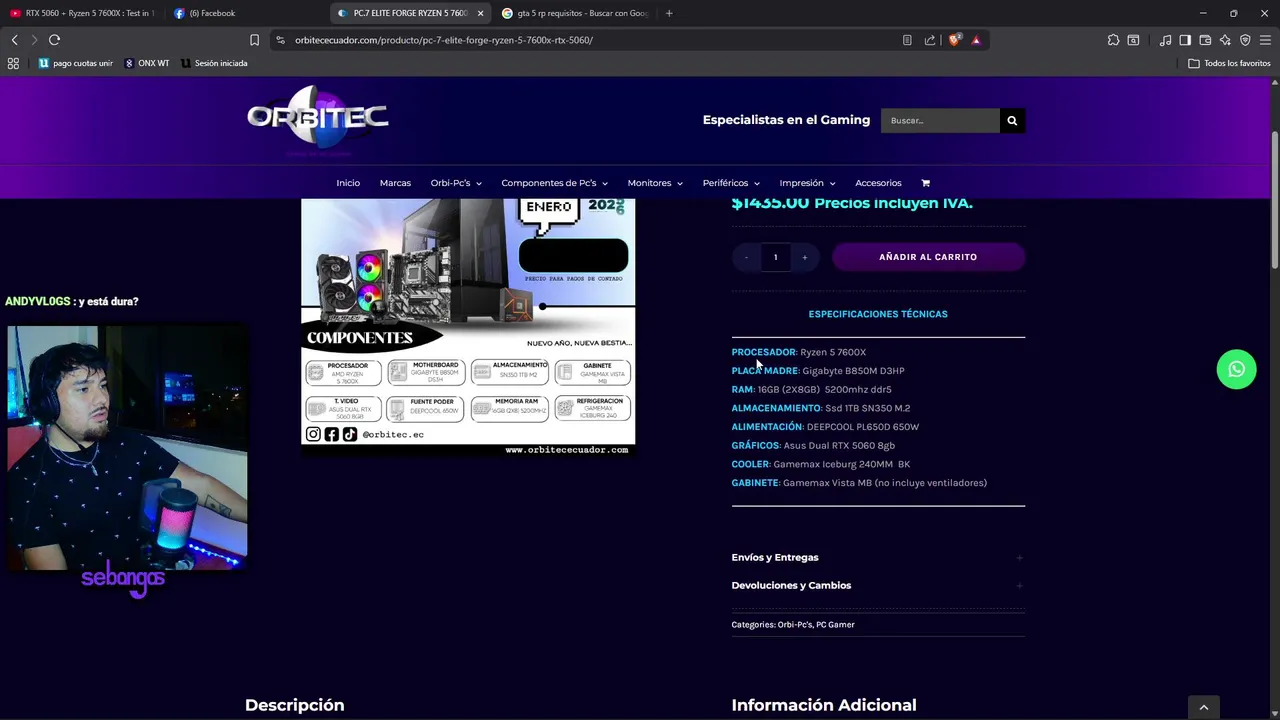The image size is (1280, 720).
Task: Open the ONX WT bookmark
Action: click(x=146, y=63)
